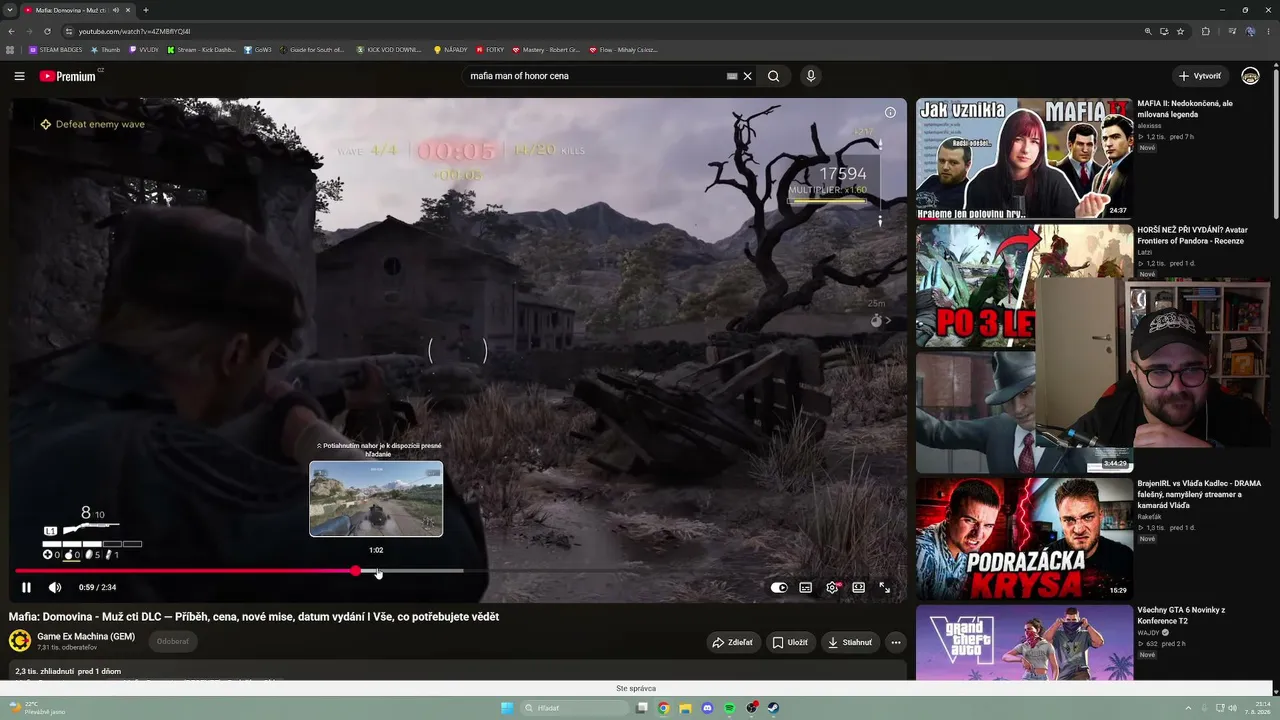Open the player settings gear
The height and width of the screenshot is (720, 1280).
pyautogui.click(x=832, y=588)
